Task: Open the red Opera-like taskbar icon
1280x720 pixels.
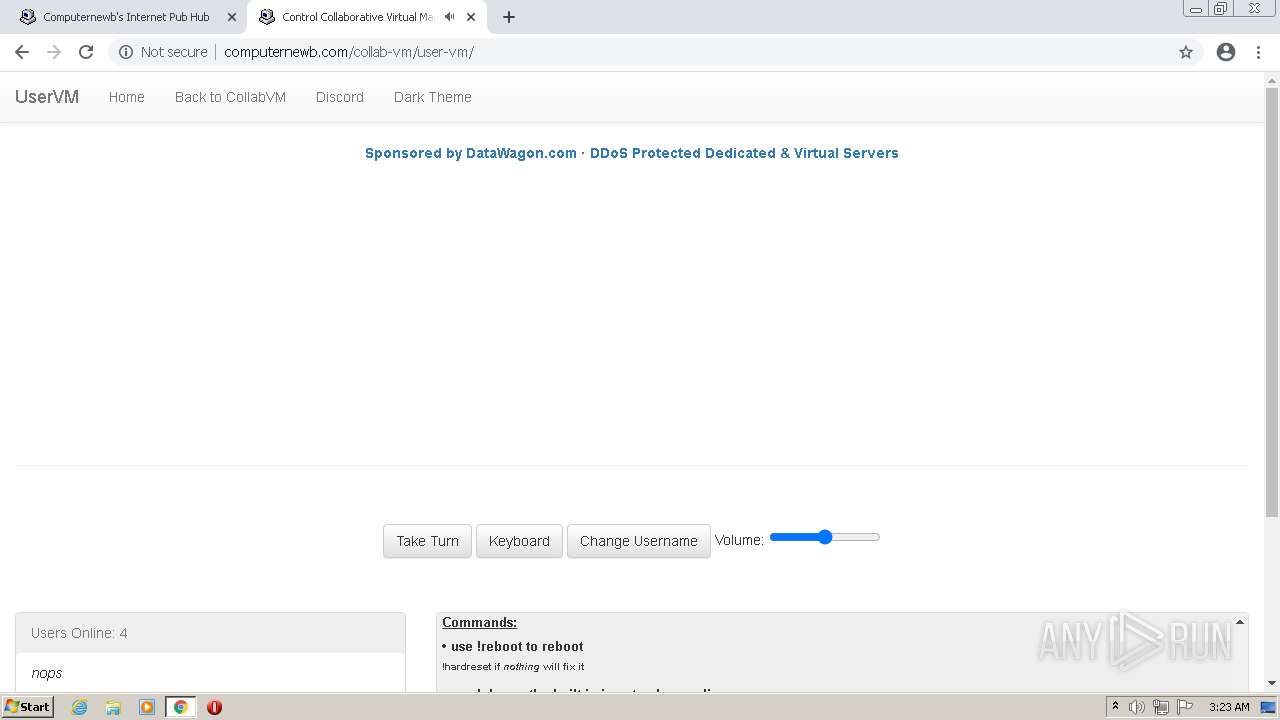Action: tap(214, 707)
